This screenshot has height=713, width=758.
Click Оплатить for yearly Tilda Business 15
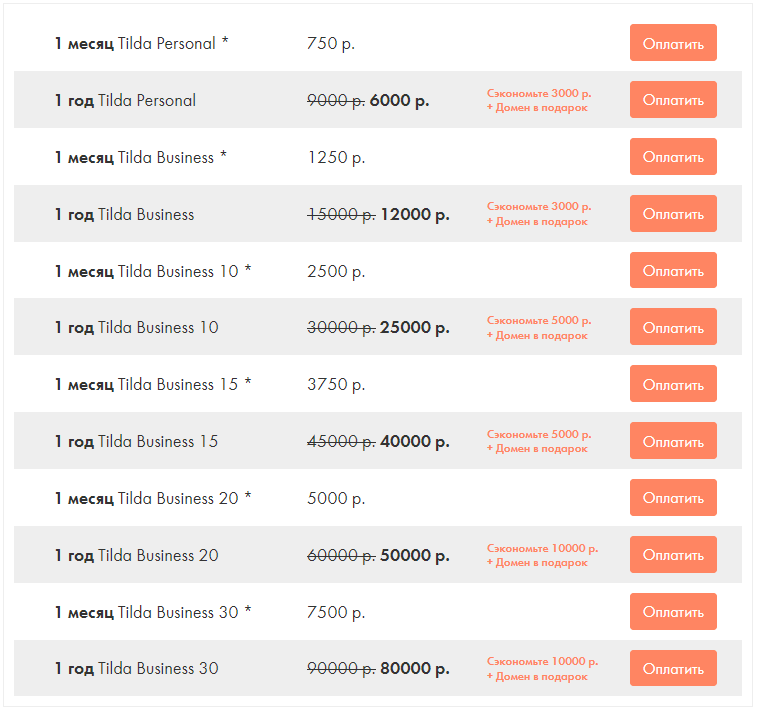[673, 441]
